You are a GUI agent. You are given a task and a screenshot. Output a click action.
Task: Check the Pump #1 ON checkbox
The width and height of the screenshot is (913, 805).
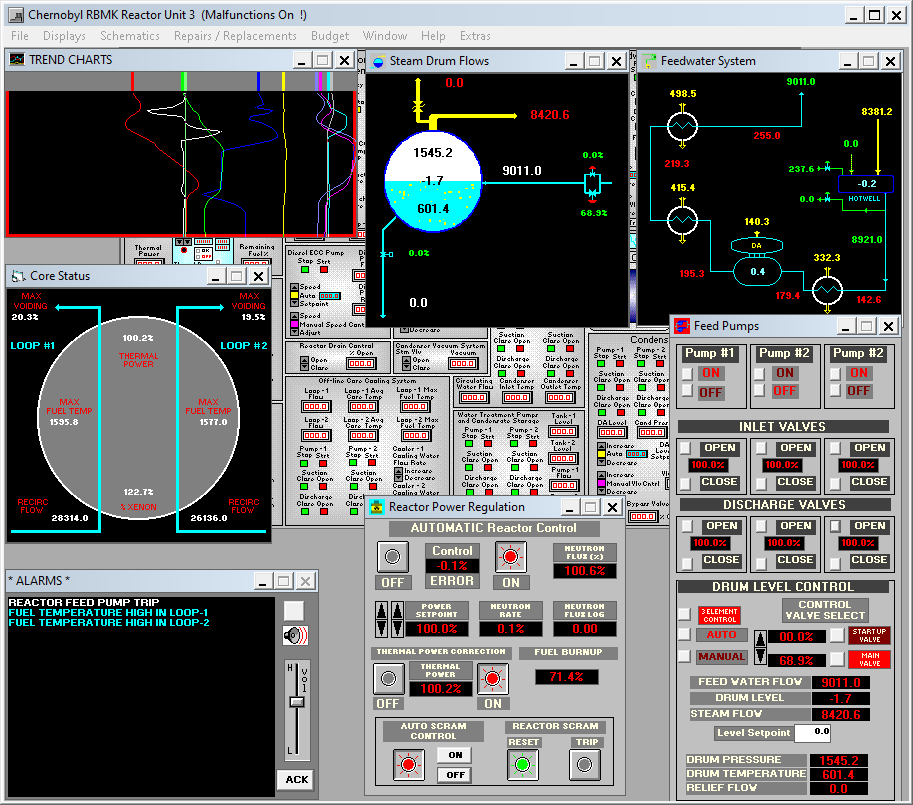coord(687,373)
